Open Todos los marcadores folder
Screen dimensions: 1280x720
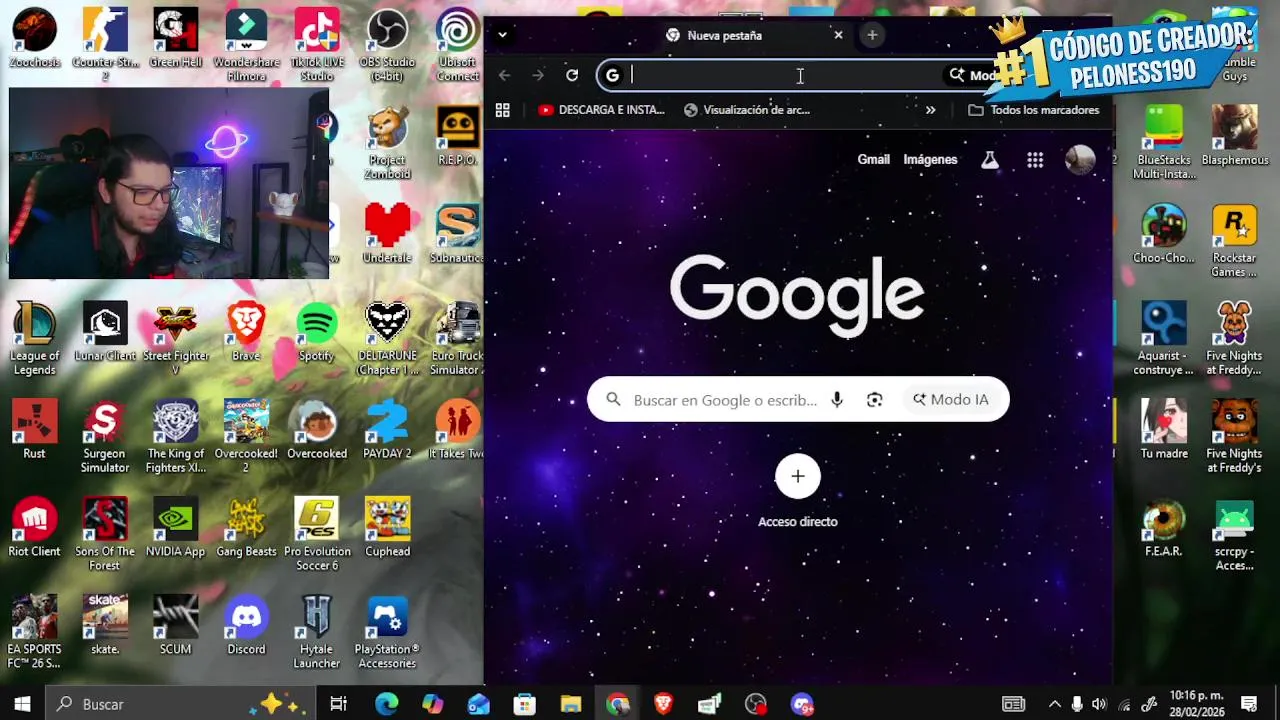(x=1034, y=110)
